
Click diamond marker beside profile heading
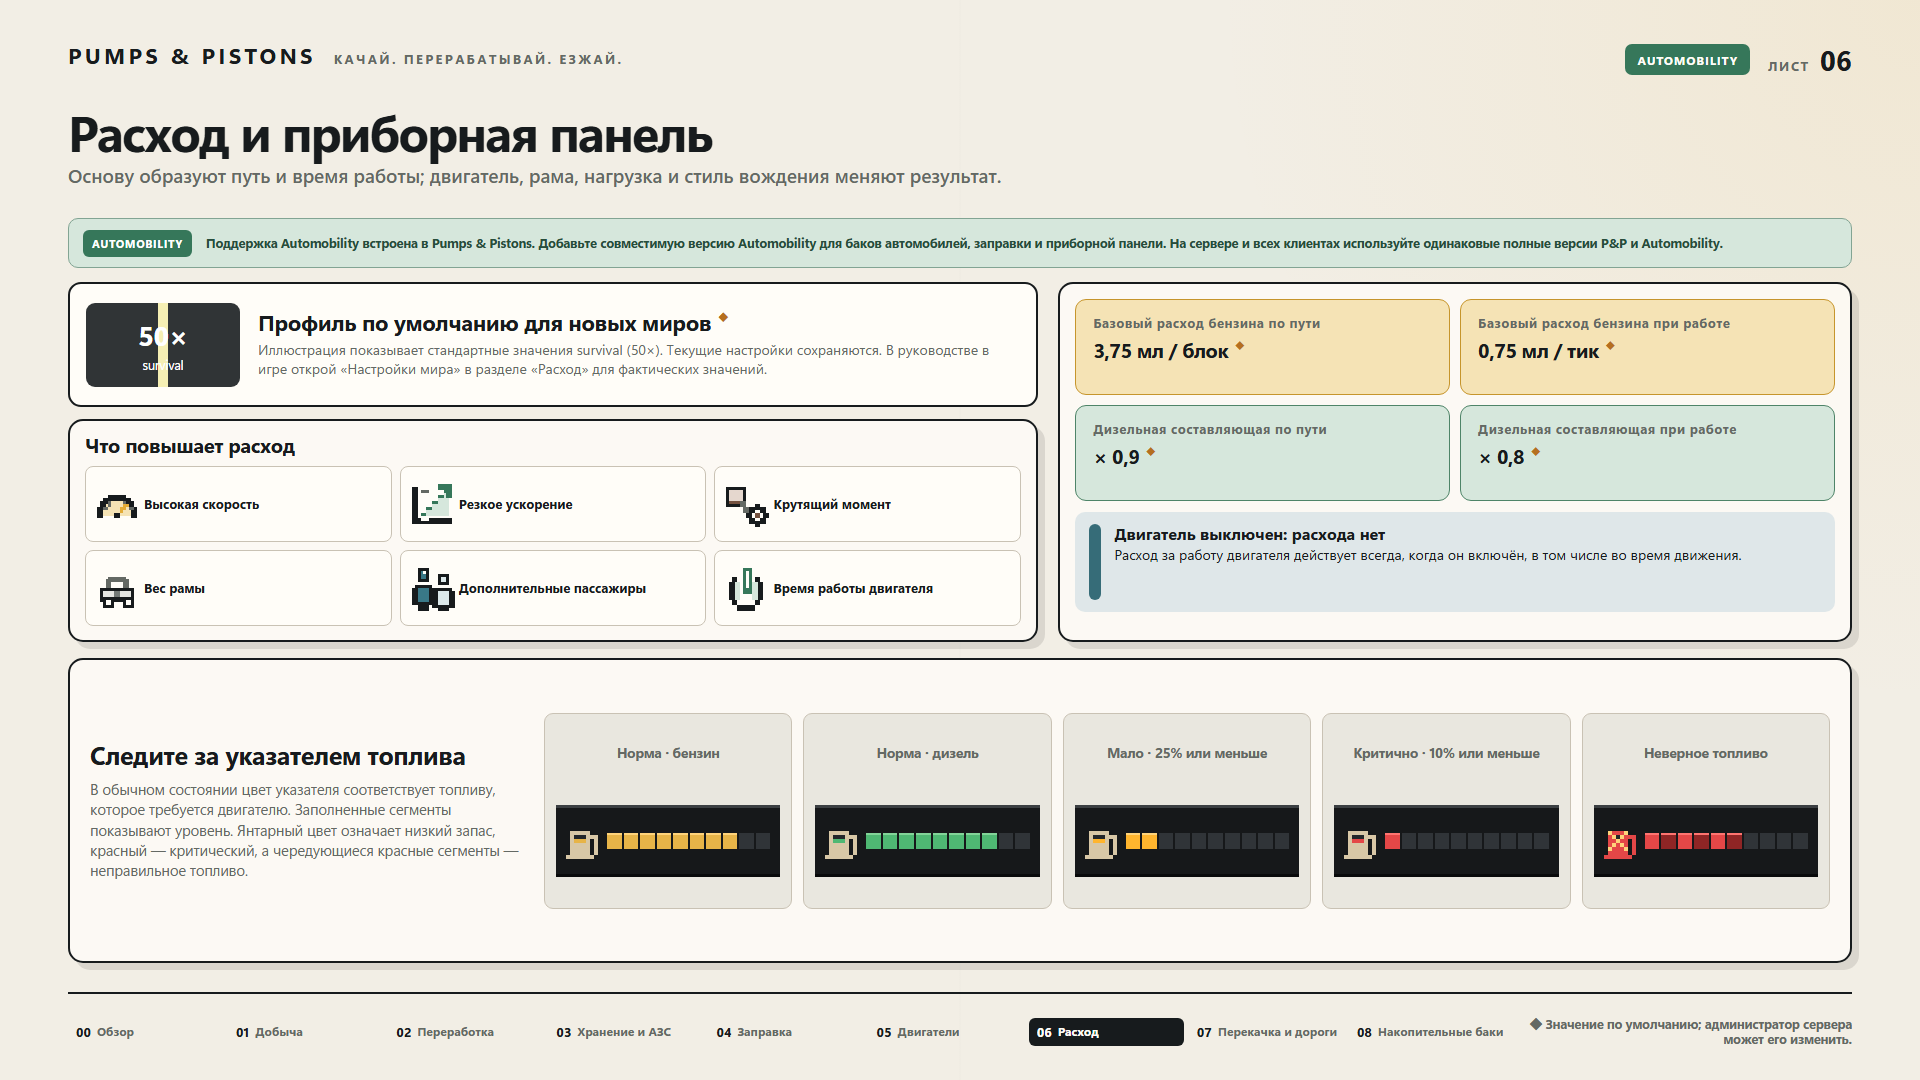coord(723,318)
